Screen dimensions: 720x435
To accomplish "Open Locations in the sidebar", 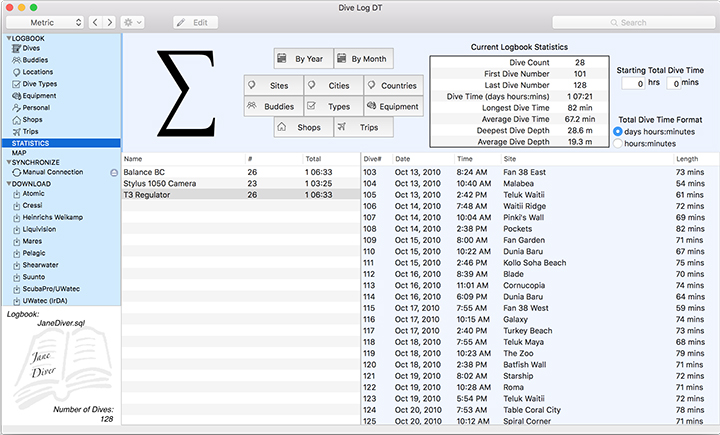I will 38,72.
